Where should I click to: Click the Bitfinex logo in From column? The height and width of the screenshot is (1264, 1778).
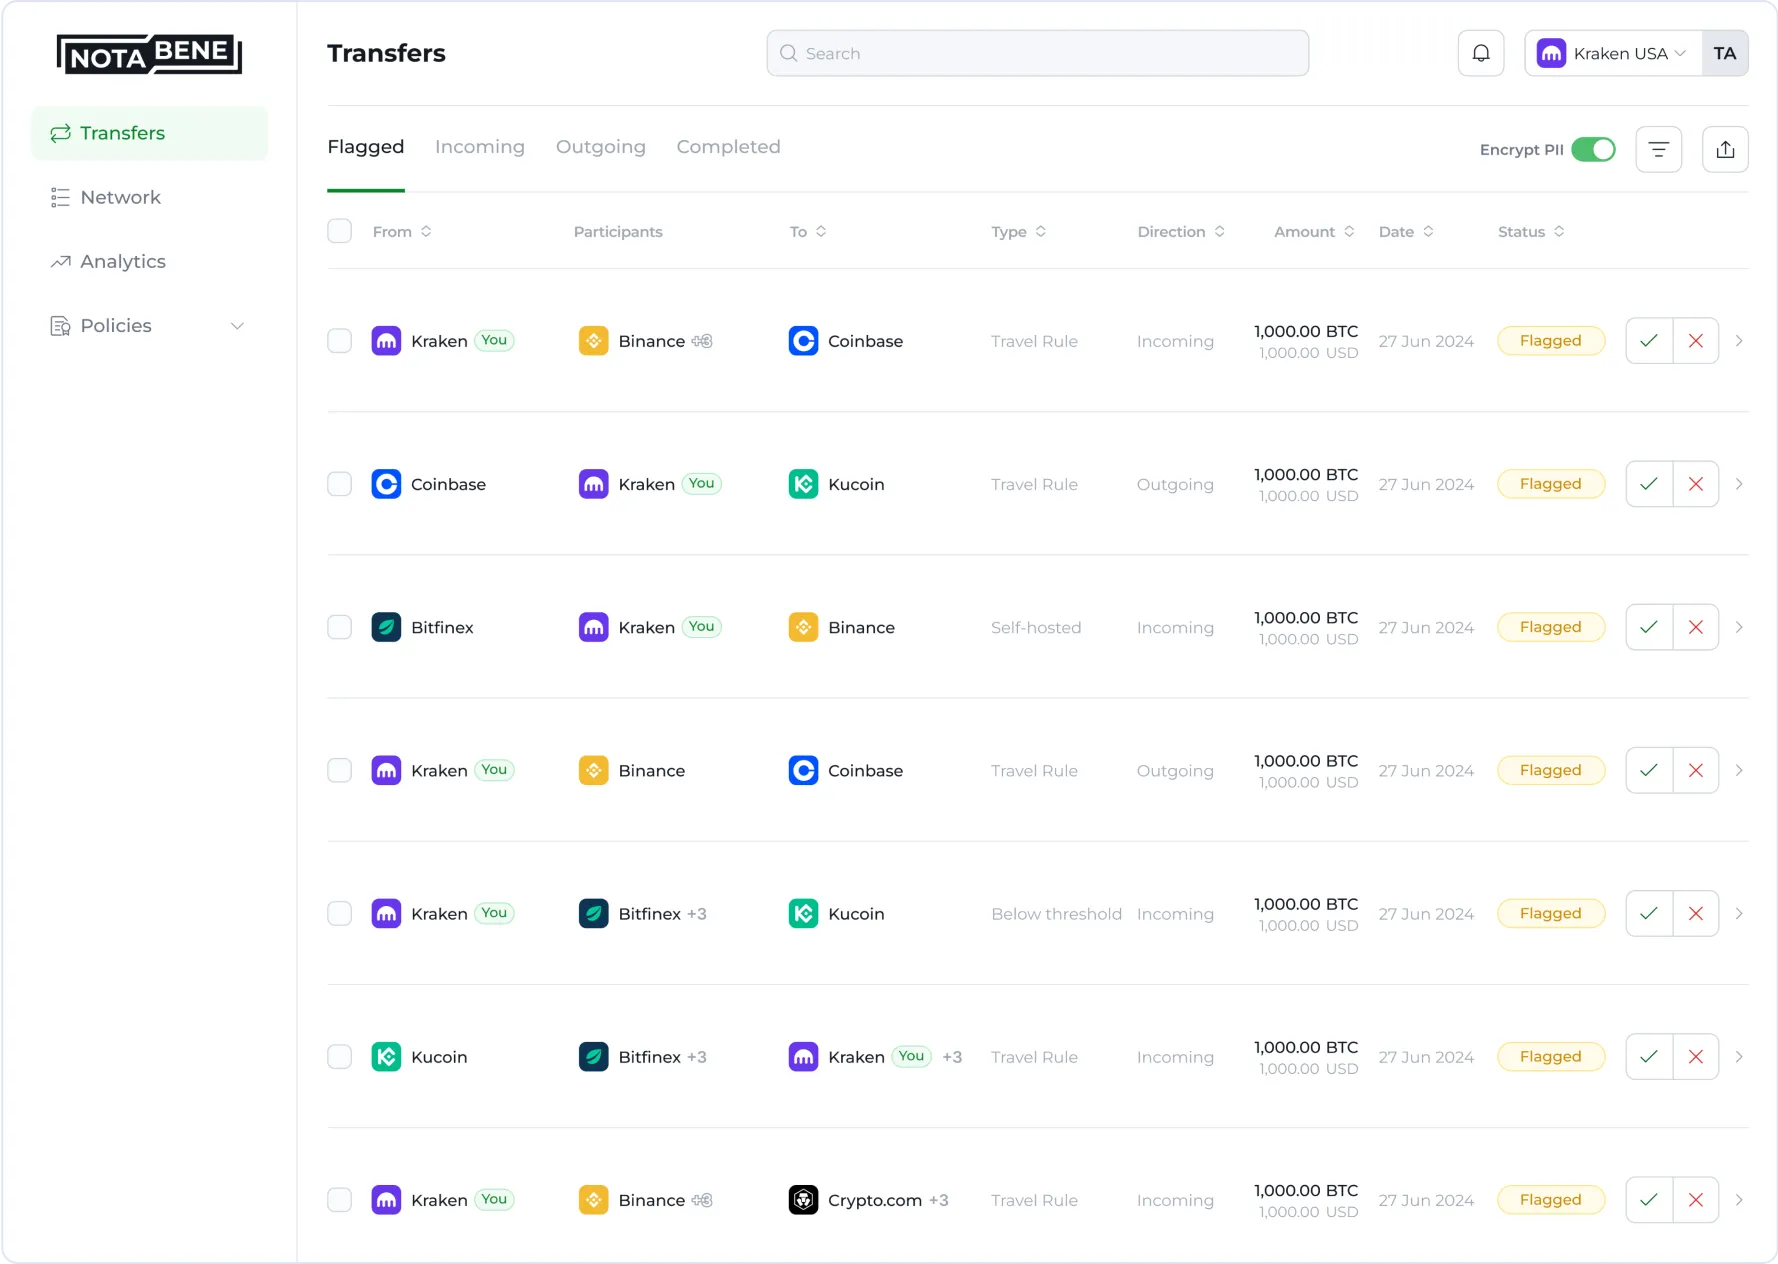386,627
